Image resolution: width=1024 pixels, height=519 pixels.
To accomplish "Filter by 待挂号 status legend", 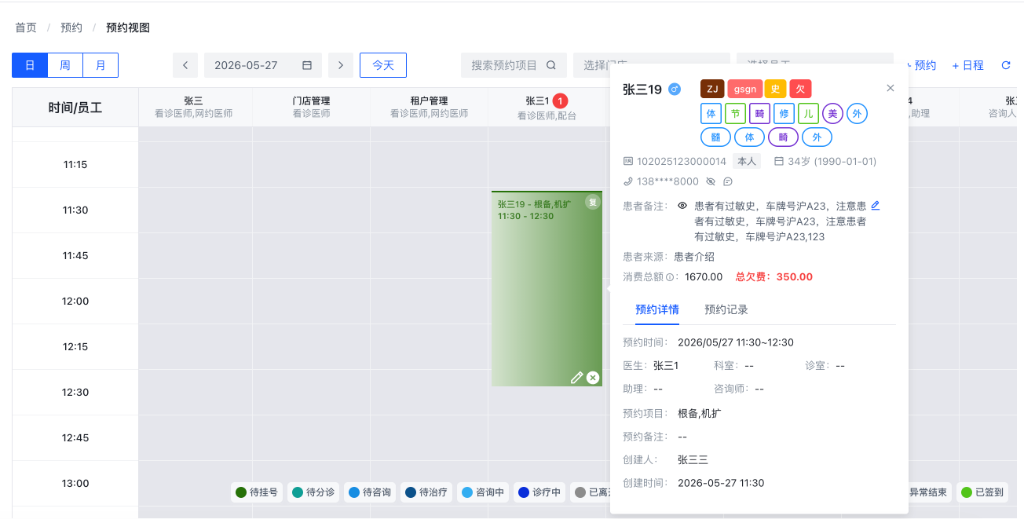I will coord(257,492).
